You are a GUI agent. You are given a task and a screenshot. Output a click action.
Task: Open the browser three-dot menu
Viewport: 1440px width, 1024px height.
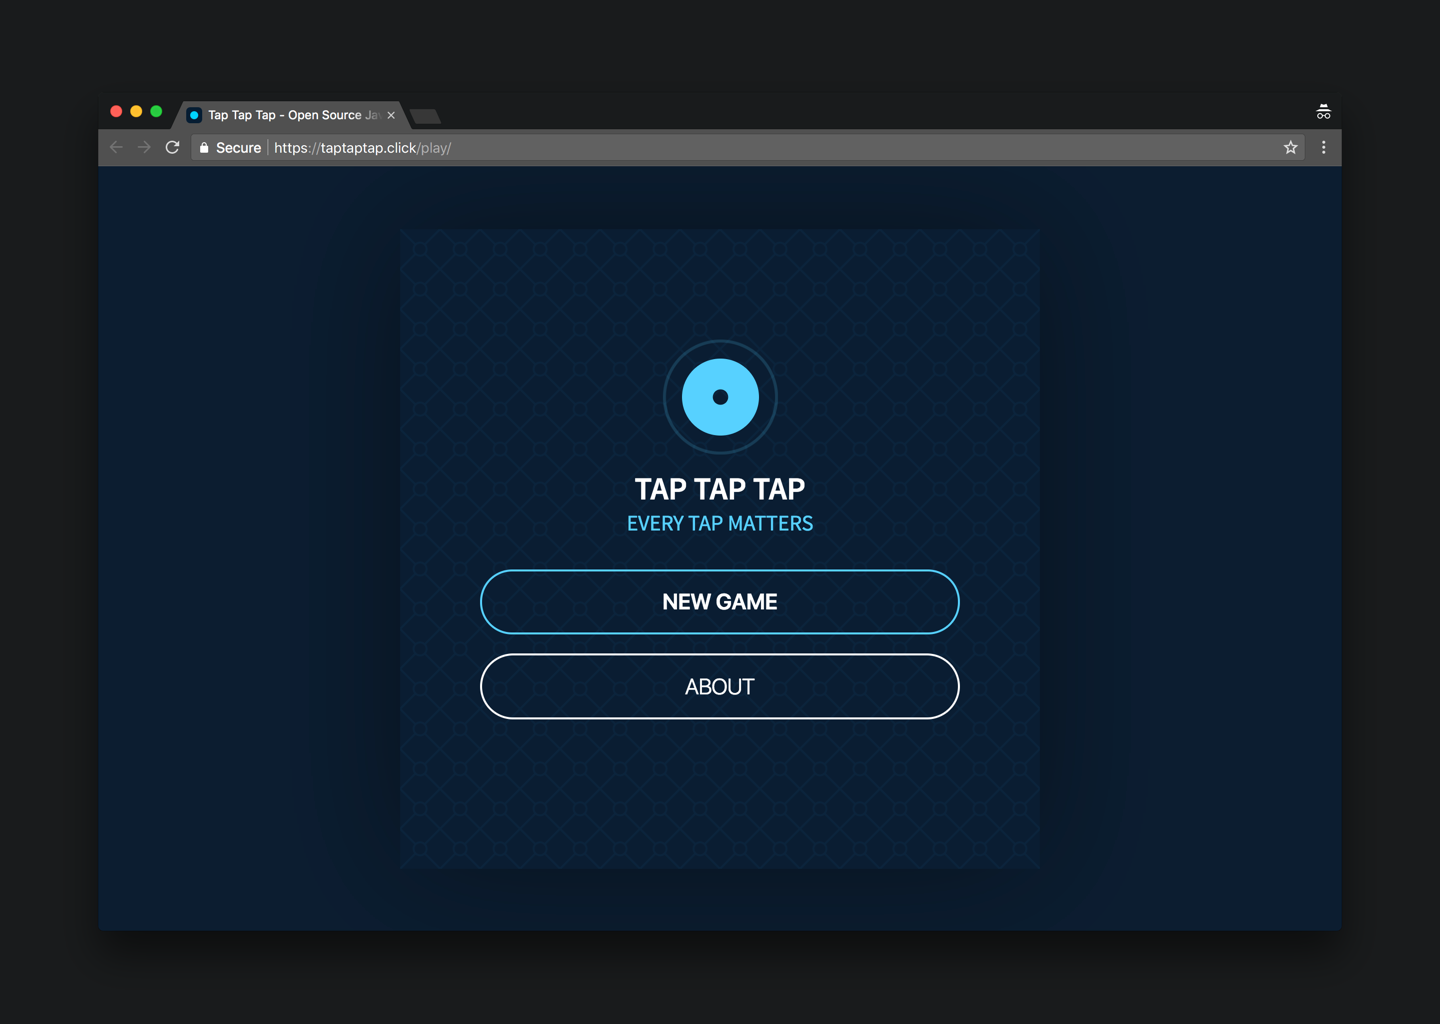point(1324,147)
